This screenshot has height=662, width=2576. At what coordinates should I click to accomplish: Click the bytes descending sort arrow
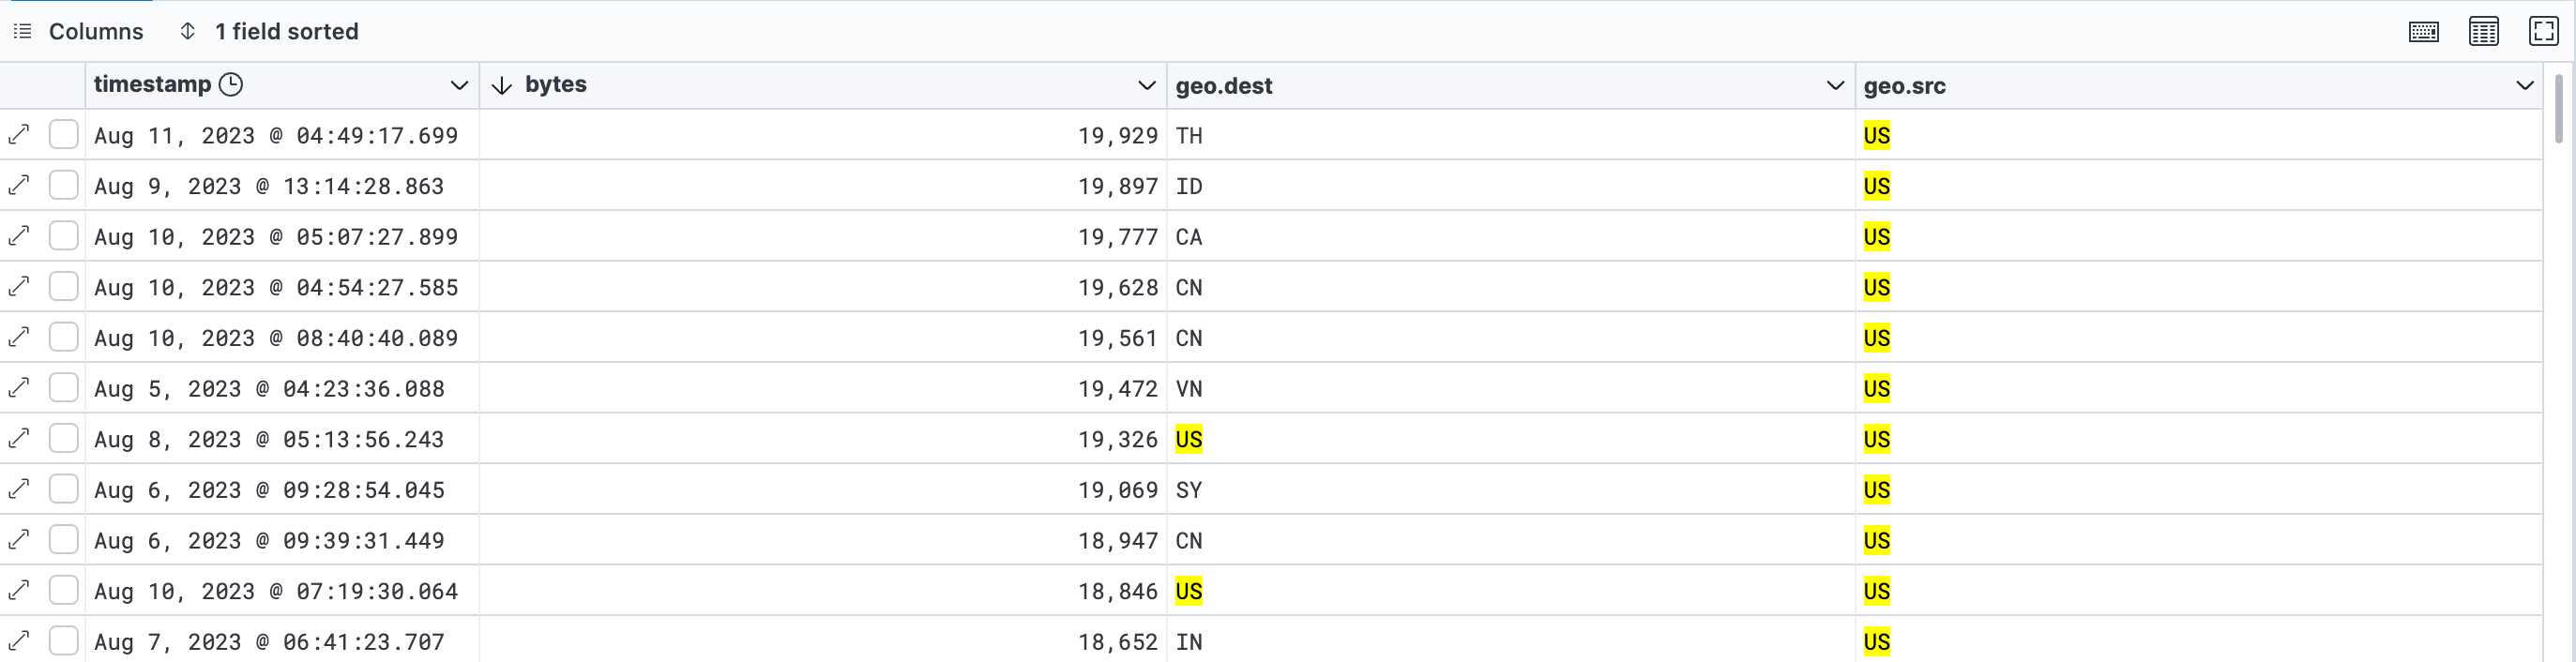(502, 86)
